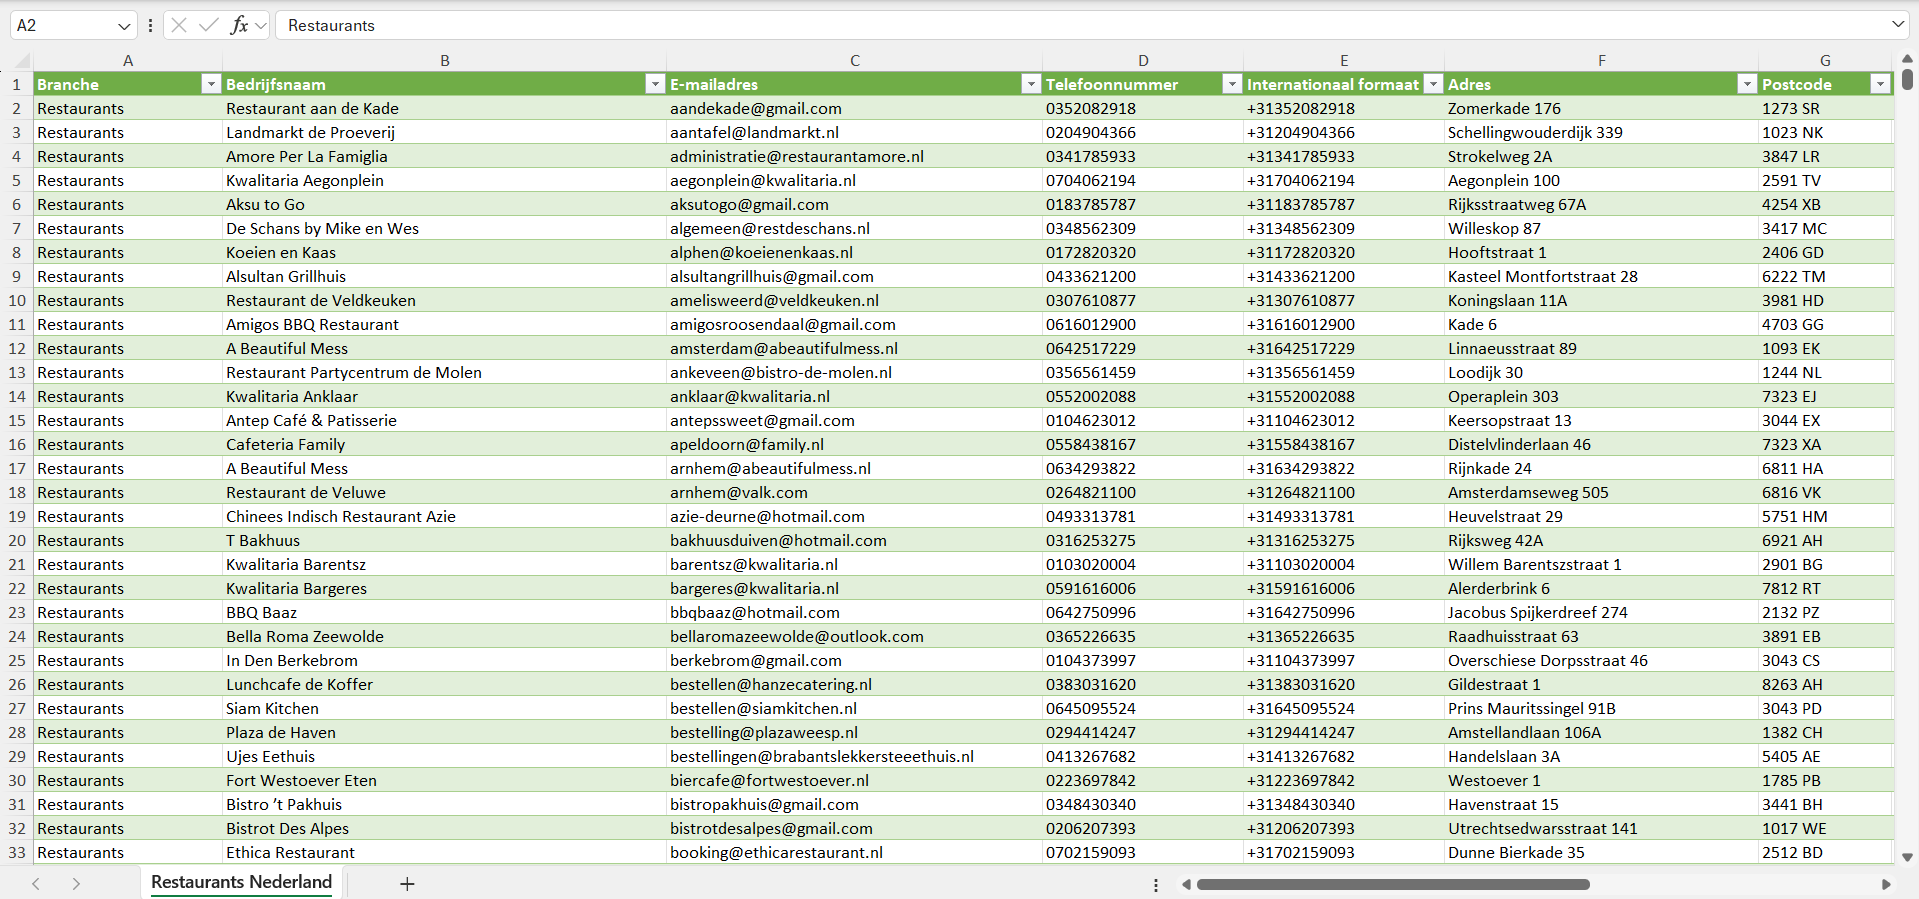Click the horizontal scrollbar thumb
The image size is (1919, 899).
(x=1392, y=884)
